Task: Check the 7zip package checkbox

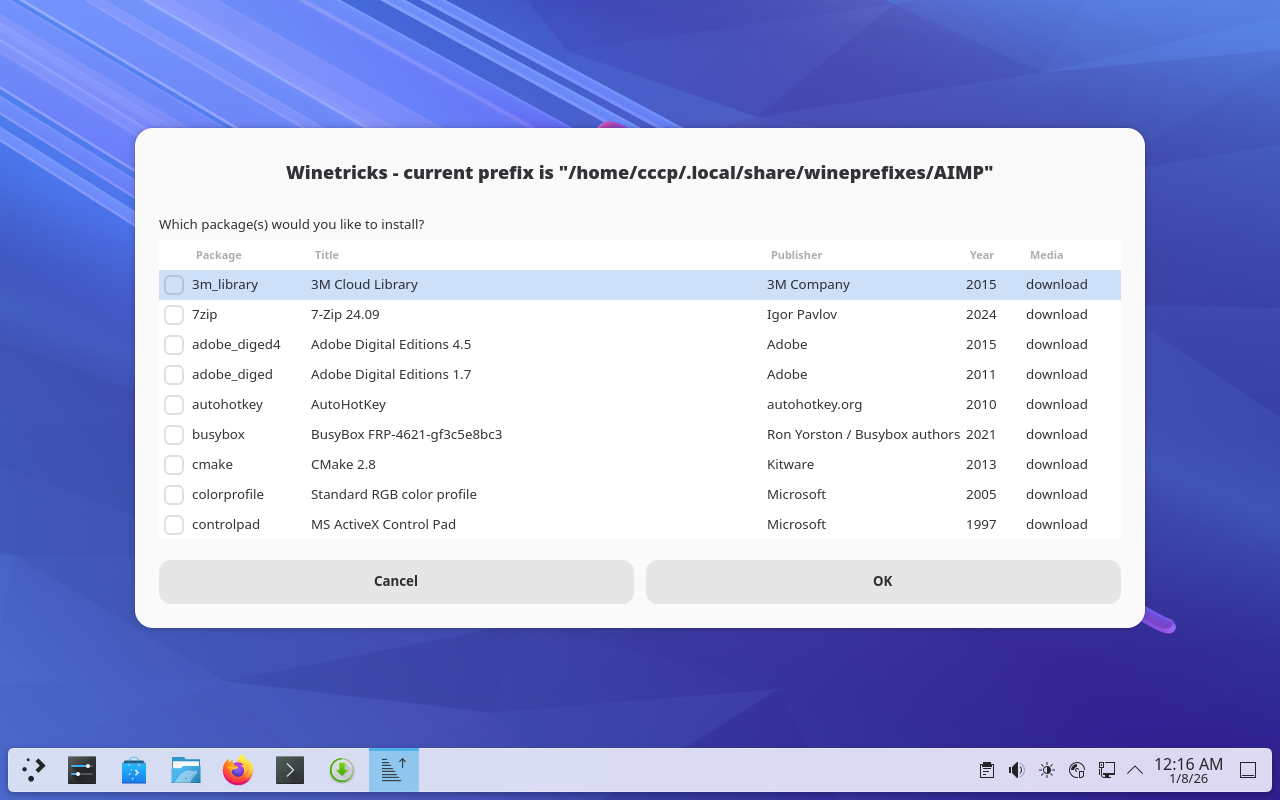Action: pyautogui.click(x=174, y=315)
